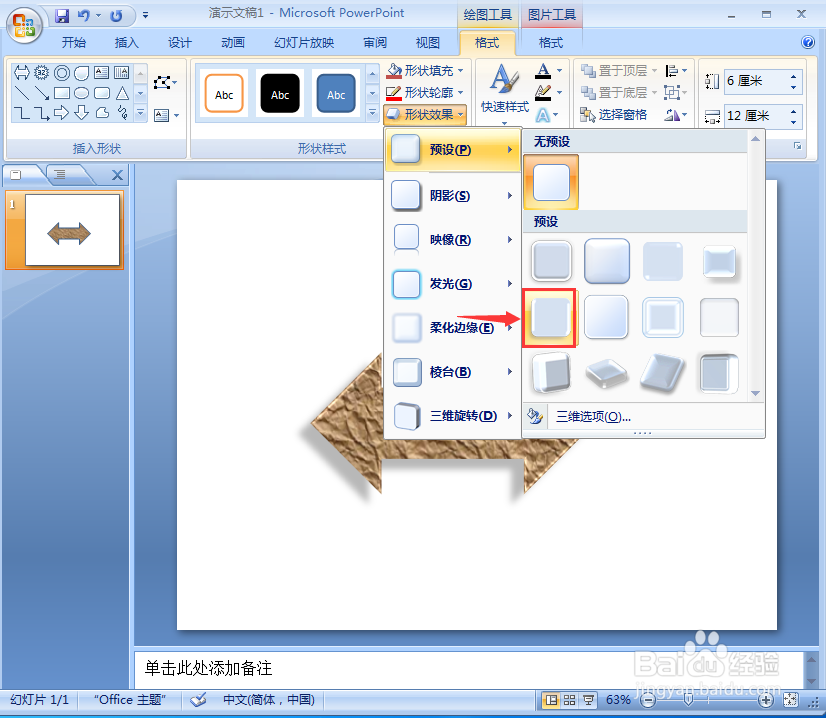Decrease shape width with down spinner
The height and width of the screenshot is (718, 826).
[x=793, y=122]
